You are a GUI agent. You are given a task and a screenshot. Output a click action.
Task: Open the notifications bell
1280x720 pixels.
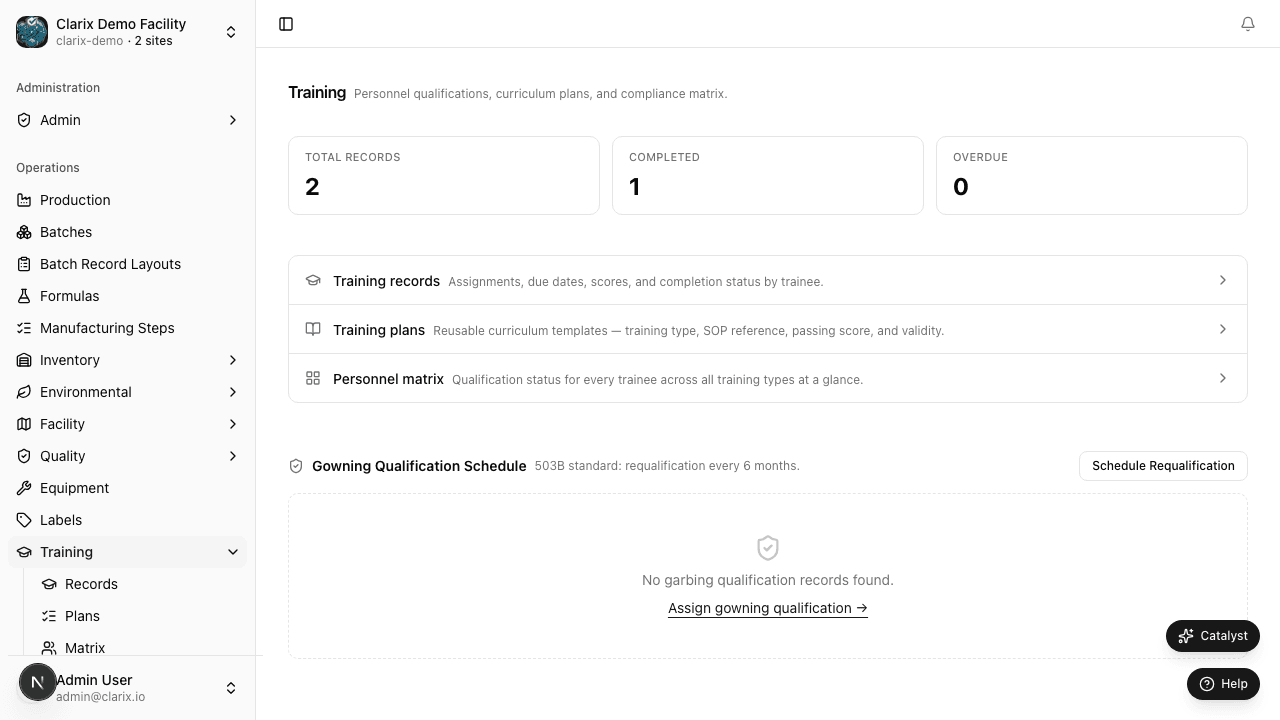1248,24
